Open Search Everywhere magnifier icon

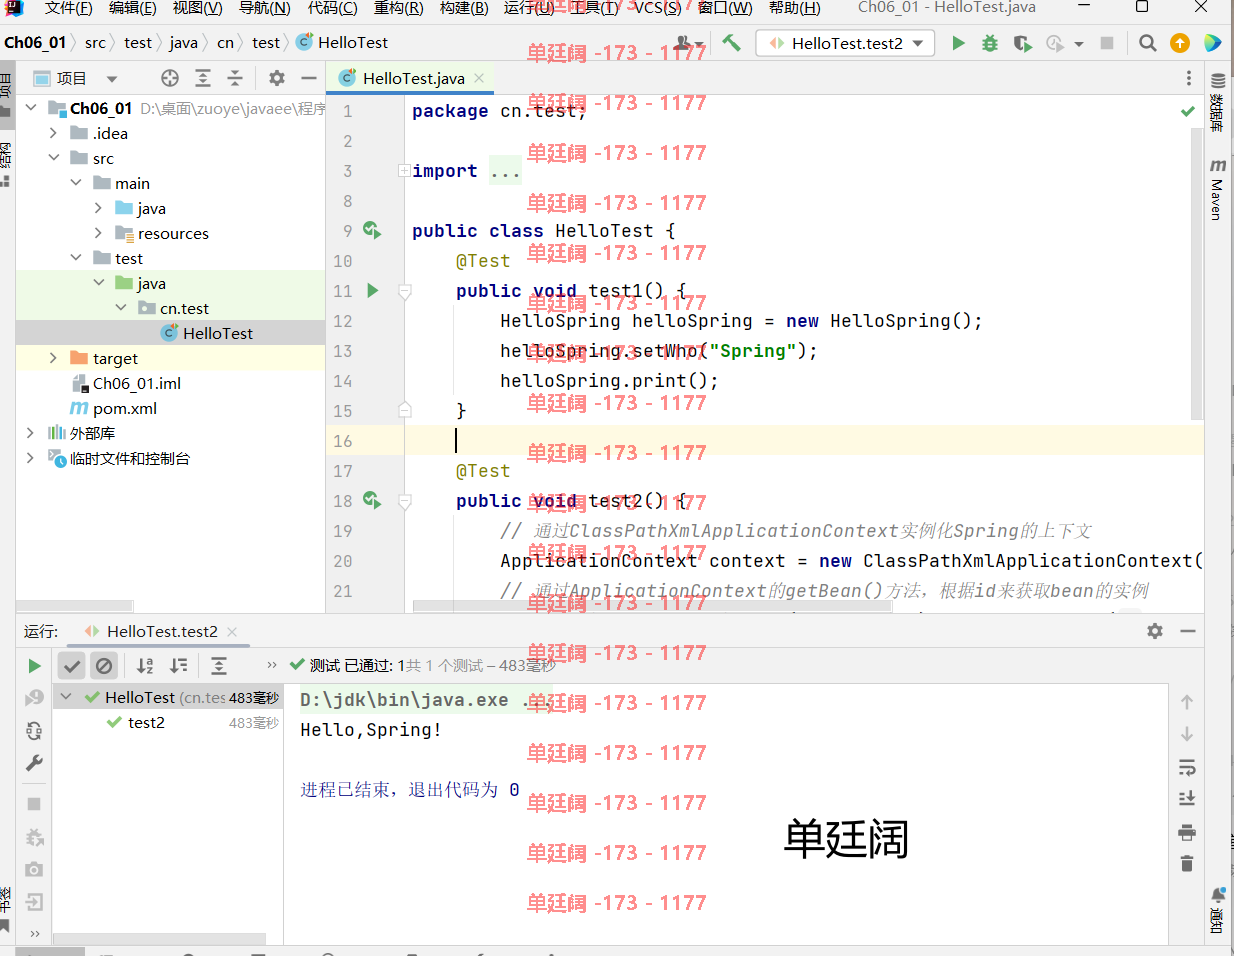click(1148, 43)
